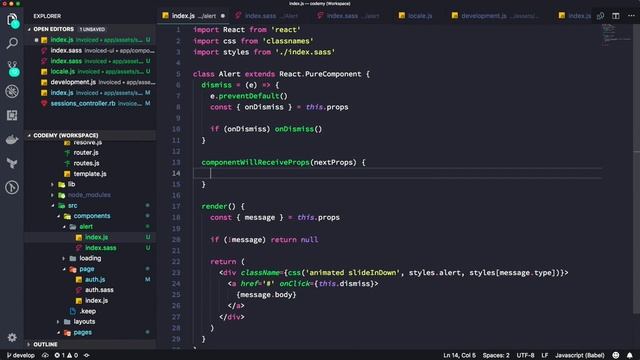Open the Explorer view in activity bar

click(x=12, y=20)
